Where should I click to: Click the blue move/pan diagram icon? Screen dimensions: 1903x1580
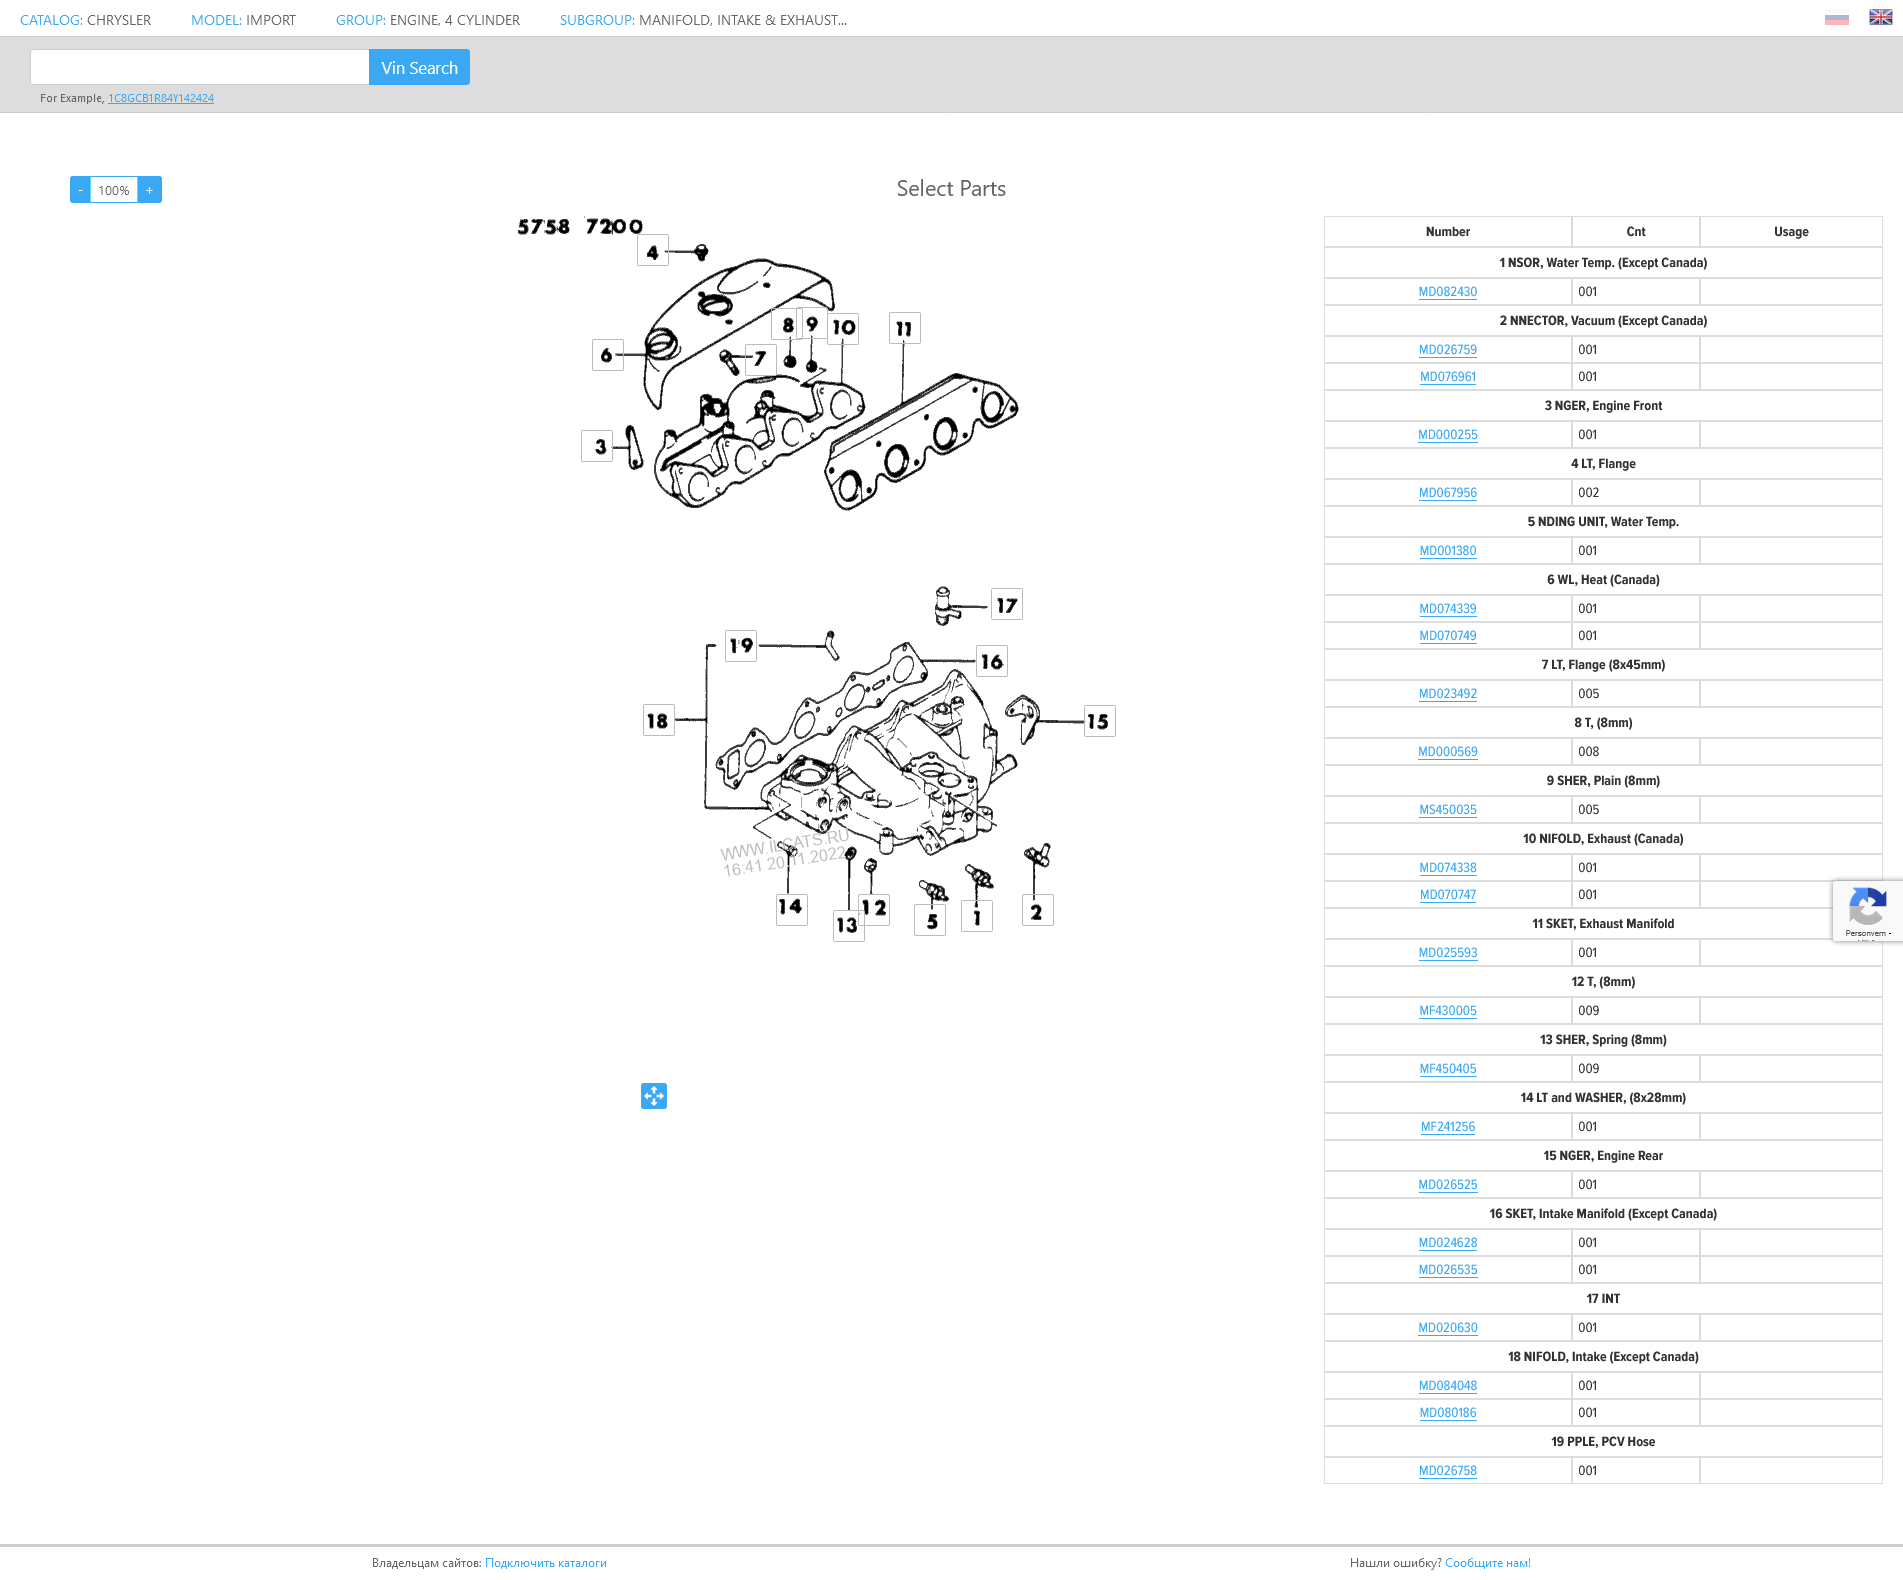point(654,1096)
